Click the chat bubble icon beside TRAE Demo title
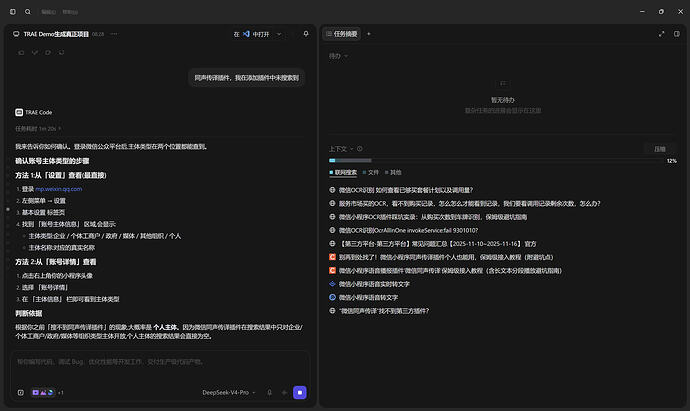690x411 pixels. point(16,34)
